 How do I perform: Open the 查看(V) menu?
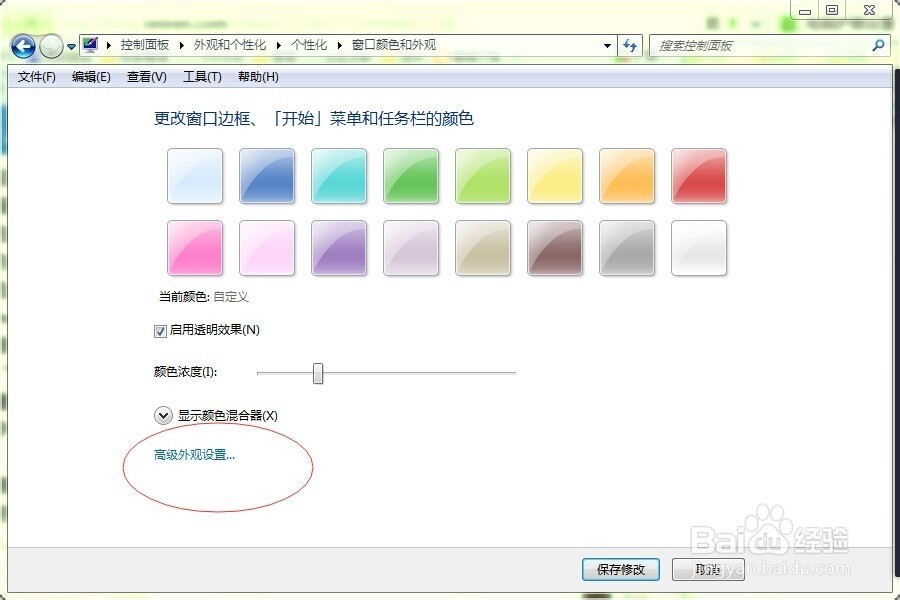(x=146, y=76)
